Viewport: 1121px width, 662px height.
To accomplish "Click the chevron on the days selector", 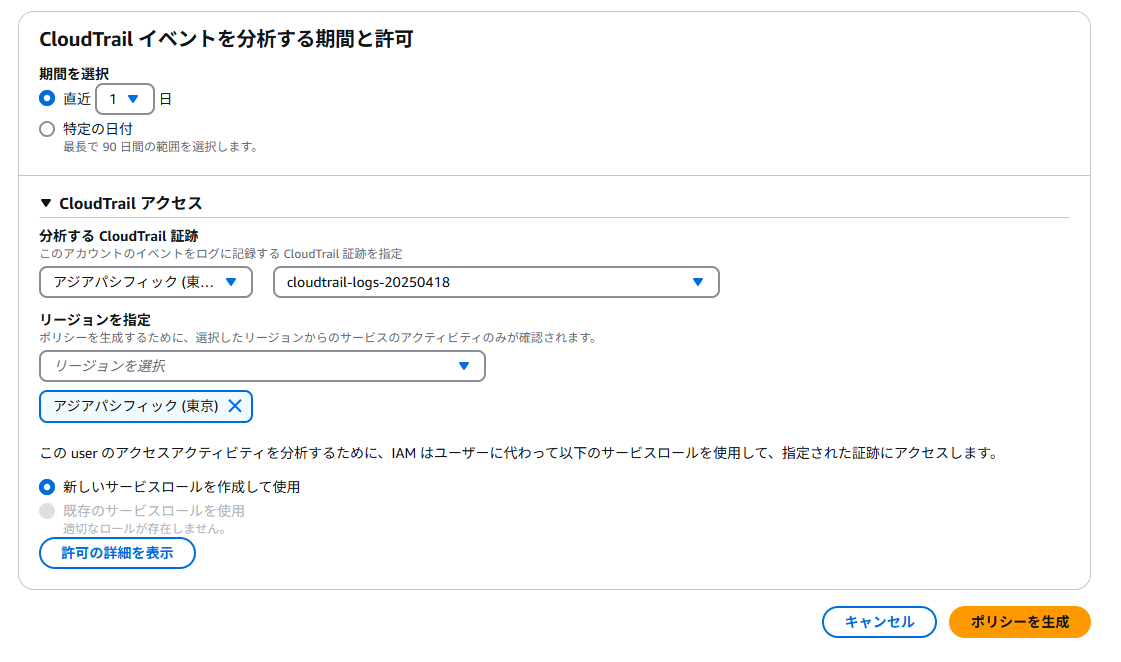I will point(138,98).
